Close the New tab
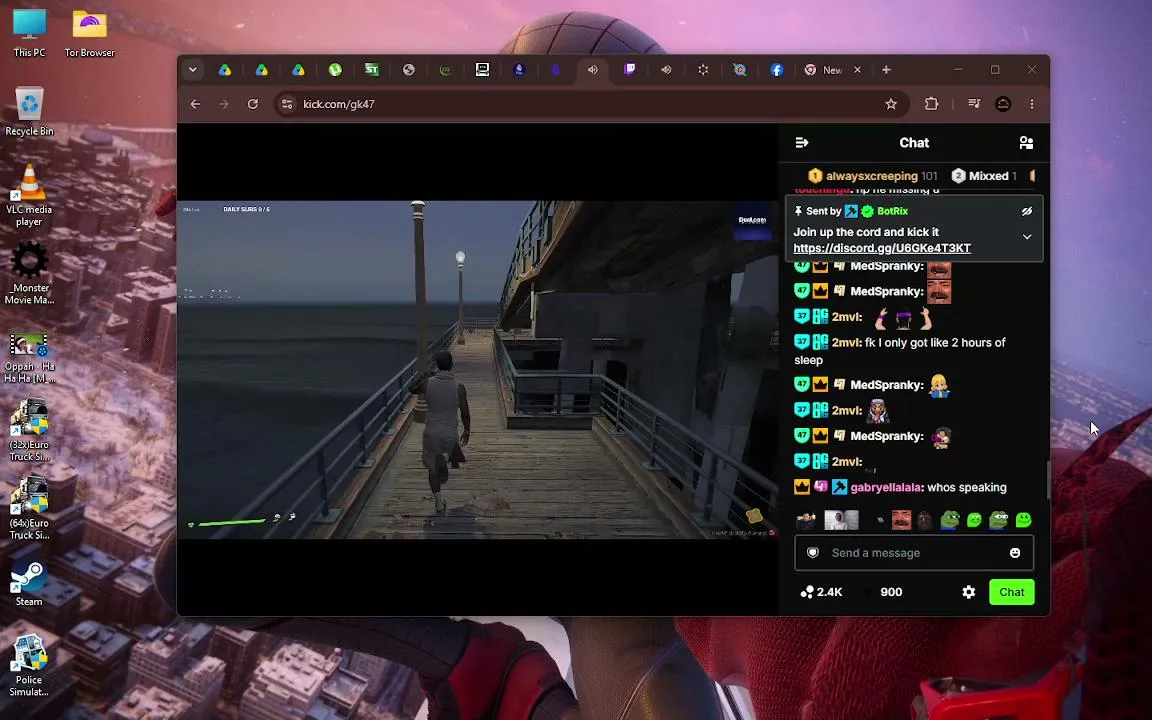1152x720 pixels. (857, 70)
